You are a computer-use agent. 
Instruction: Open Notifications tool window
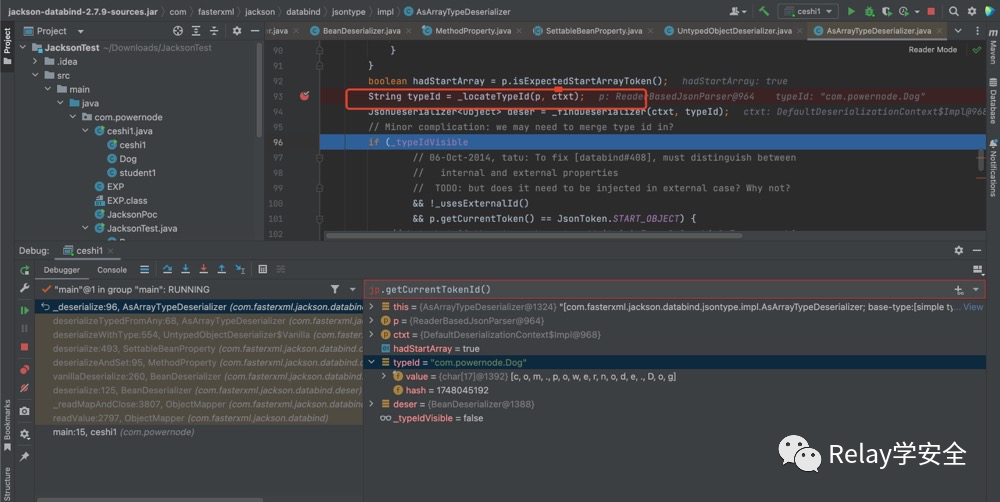(x=992, y=168)
